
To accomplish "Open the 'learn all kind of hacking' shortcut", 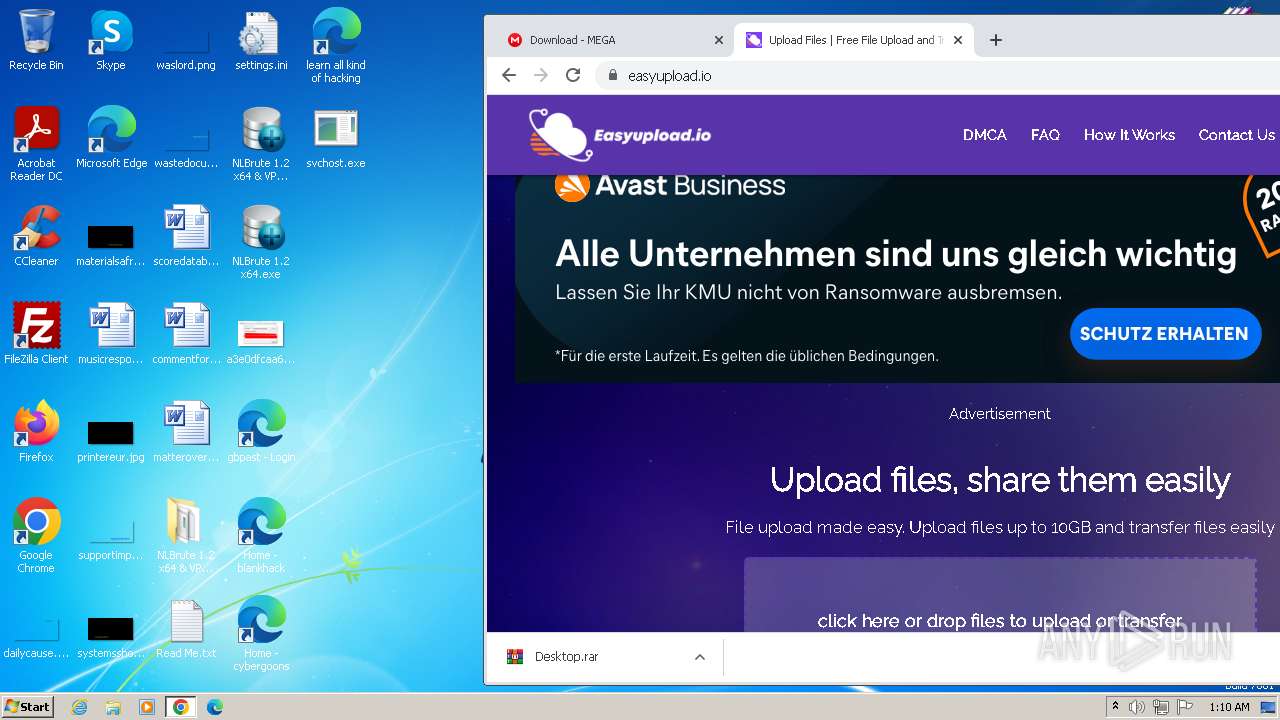I will 336,46.
